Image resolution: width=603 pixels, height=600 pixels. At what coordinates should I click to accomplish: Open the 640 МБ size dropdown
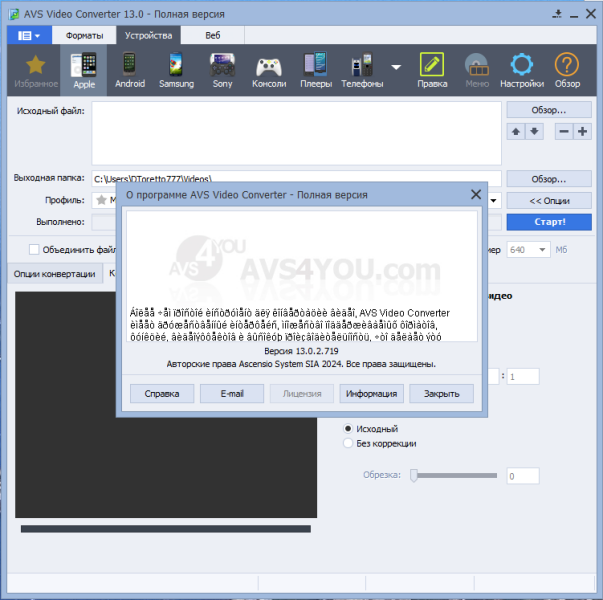(528, 250)
